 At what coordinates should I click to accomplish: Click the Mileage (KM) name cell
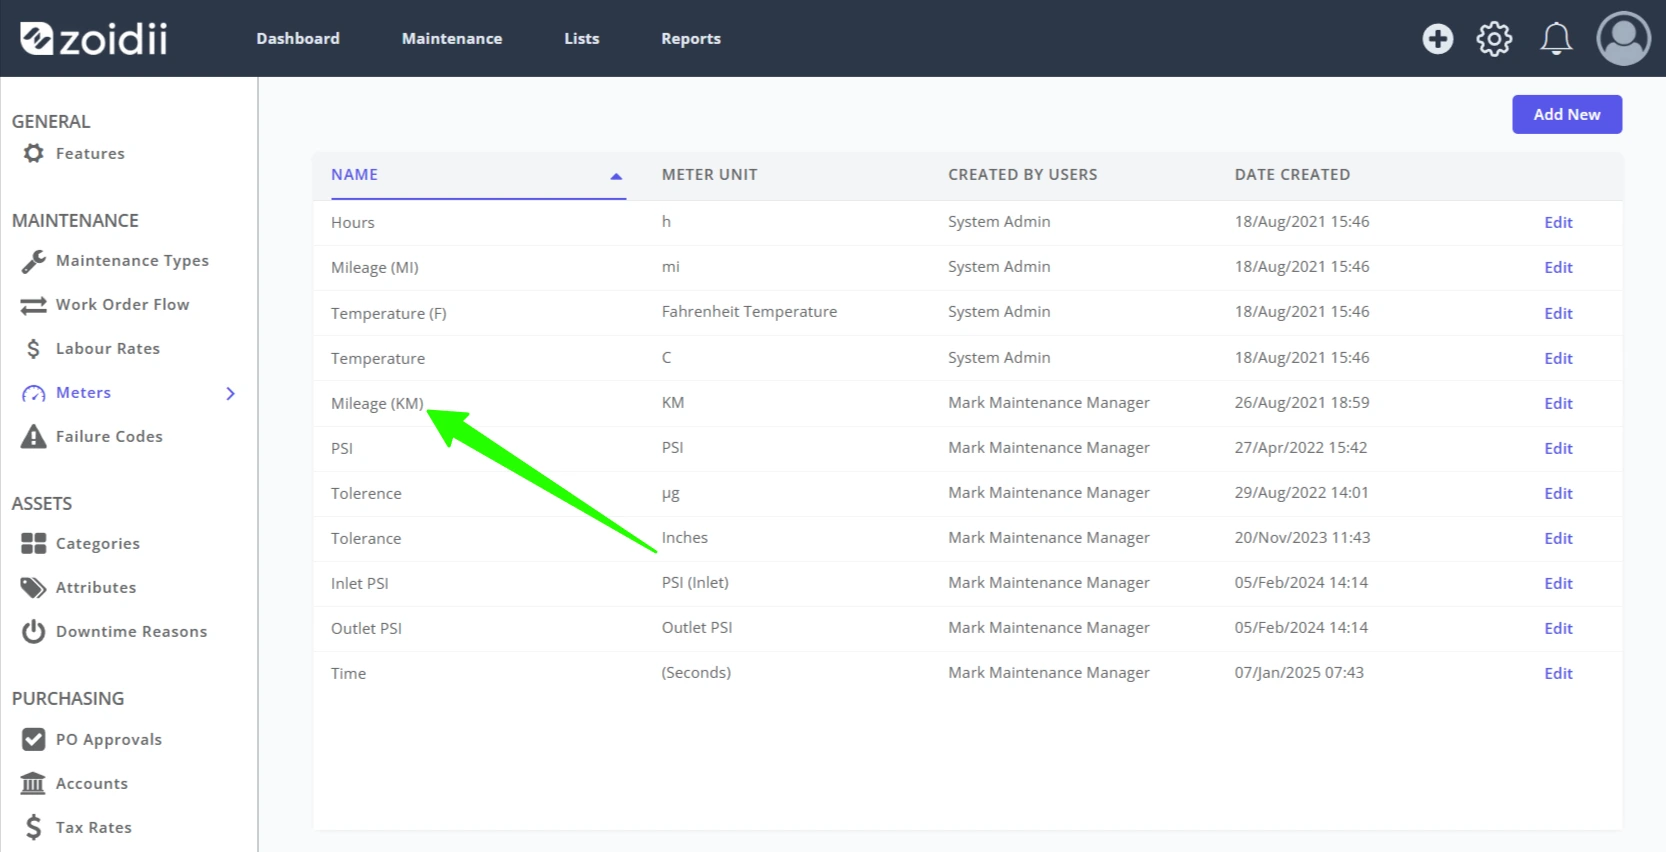[377, 404]
